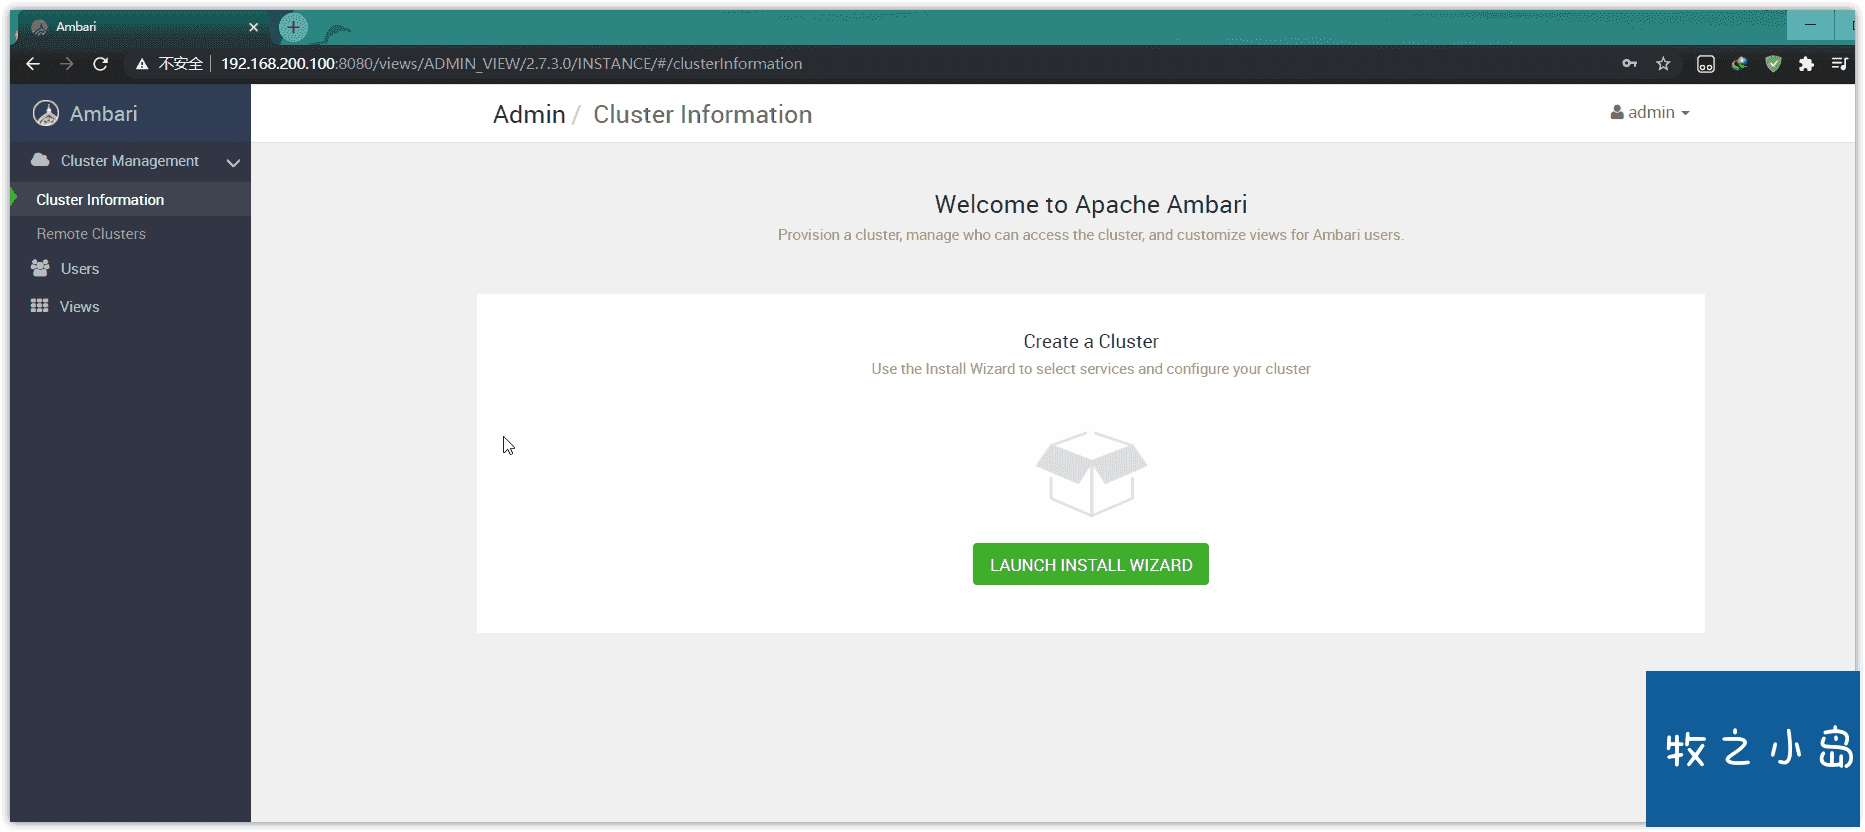Open the Users page

pos(80,269)
